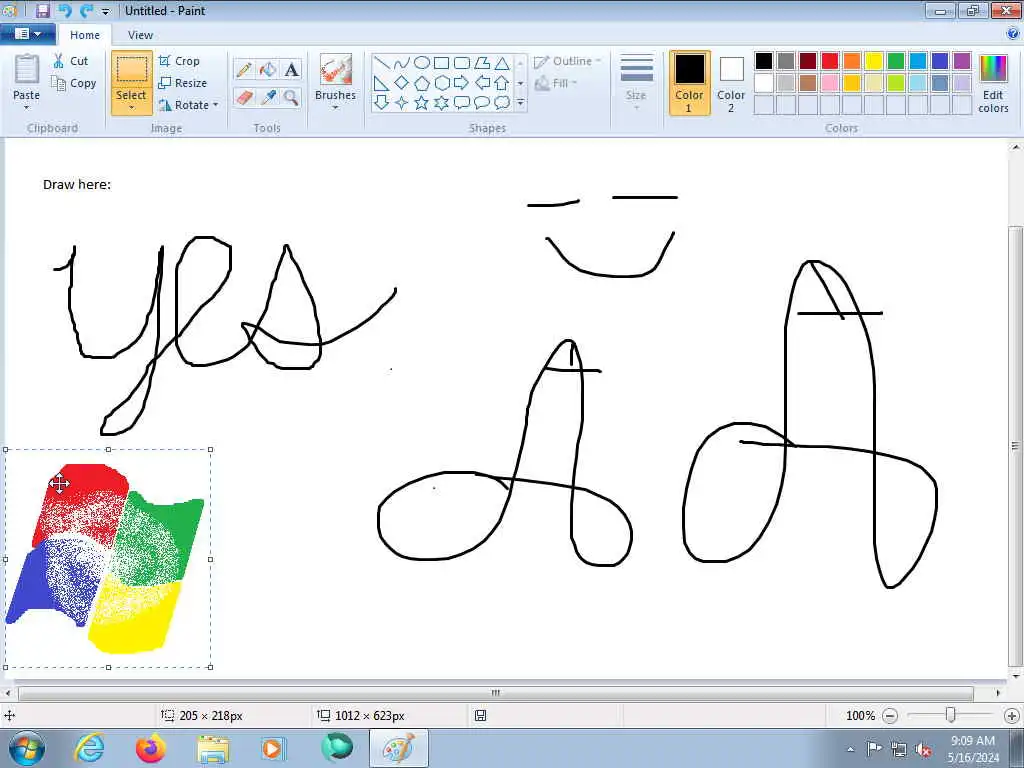Open the Paste dropdown arrow
1024x768 pixels.
26,108
